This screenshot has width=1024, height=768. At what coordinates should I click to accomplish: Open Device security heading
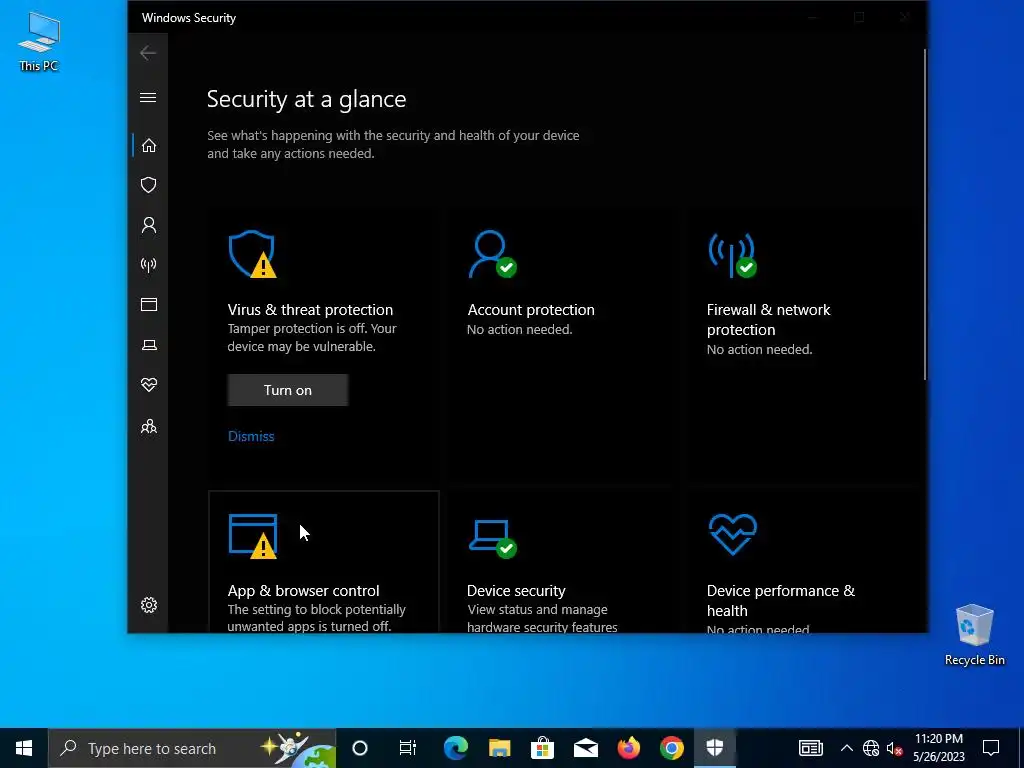[x=516, y=590]
